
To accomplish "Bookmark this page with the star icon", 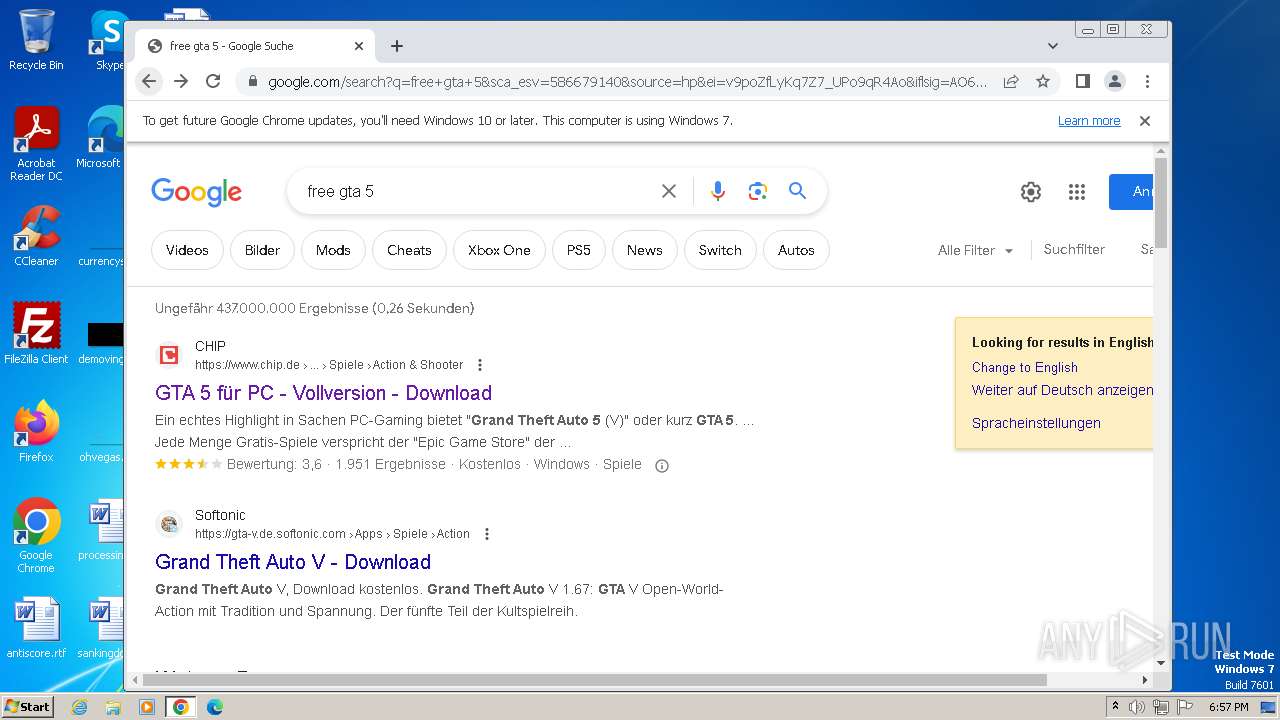I will coord(1043,81).
